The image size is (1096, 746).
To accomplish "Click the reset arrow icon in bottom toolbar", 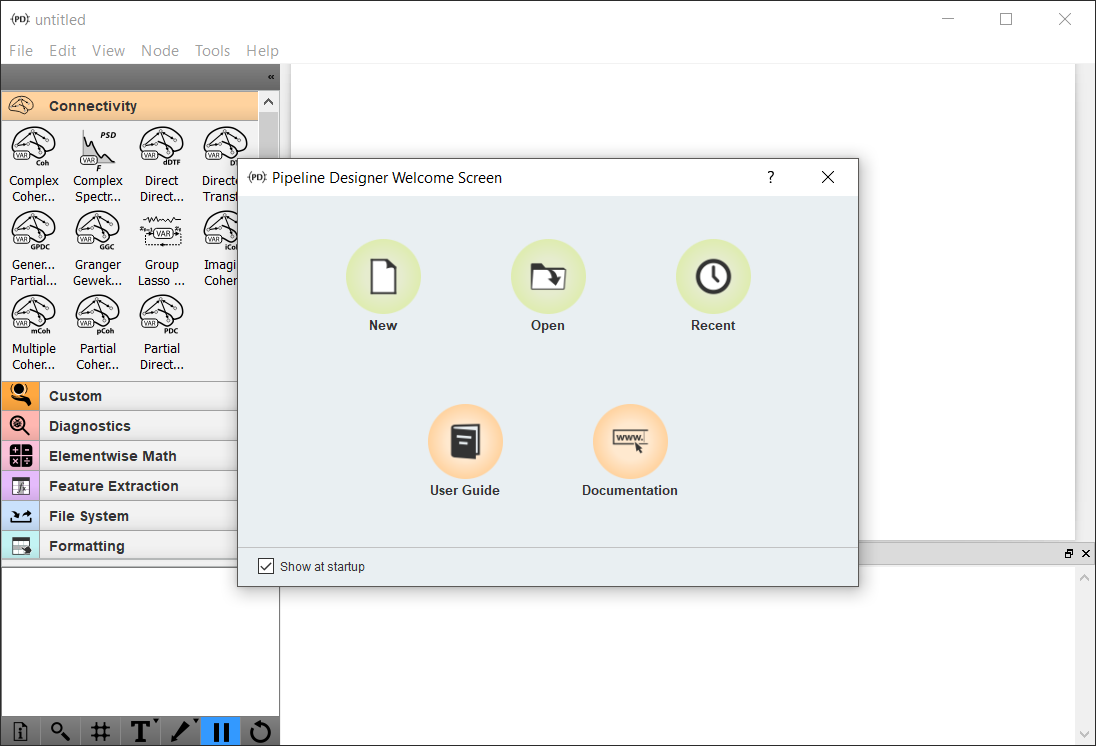I will tap(260, 731).
